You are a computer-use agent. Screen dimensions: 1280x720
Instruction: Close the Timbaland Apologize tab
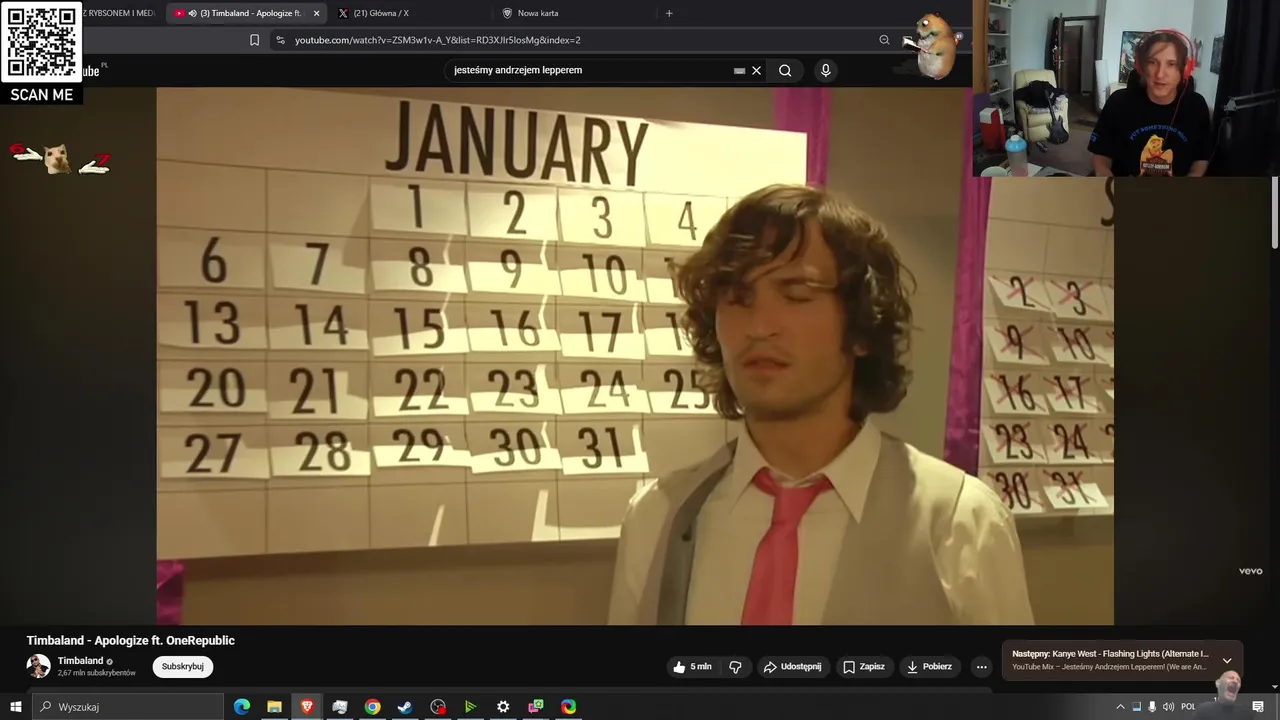coord(316,13)
